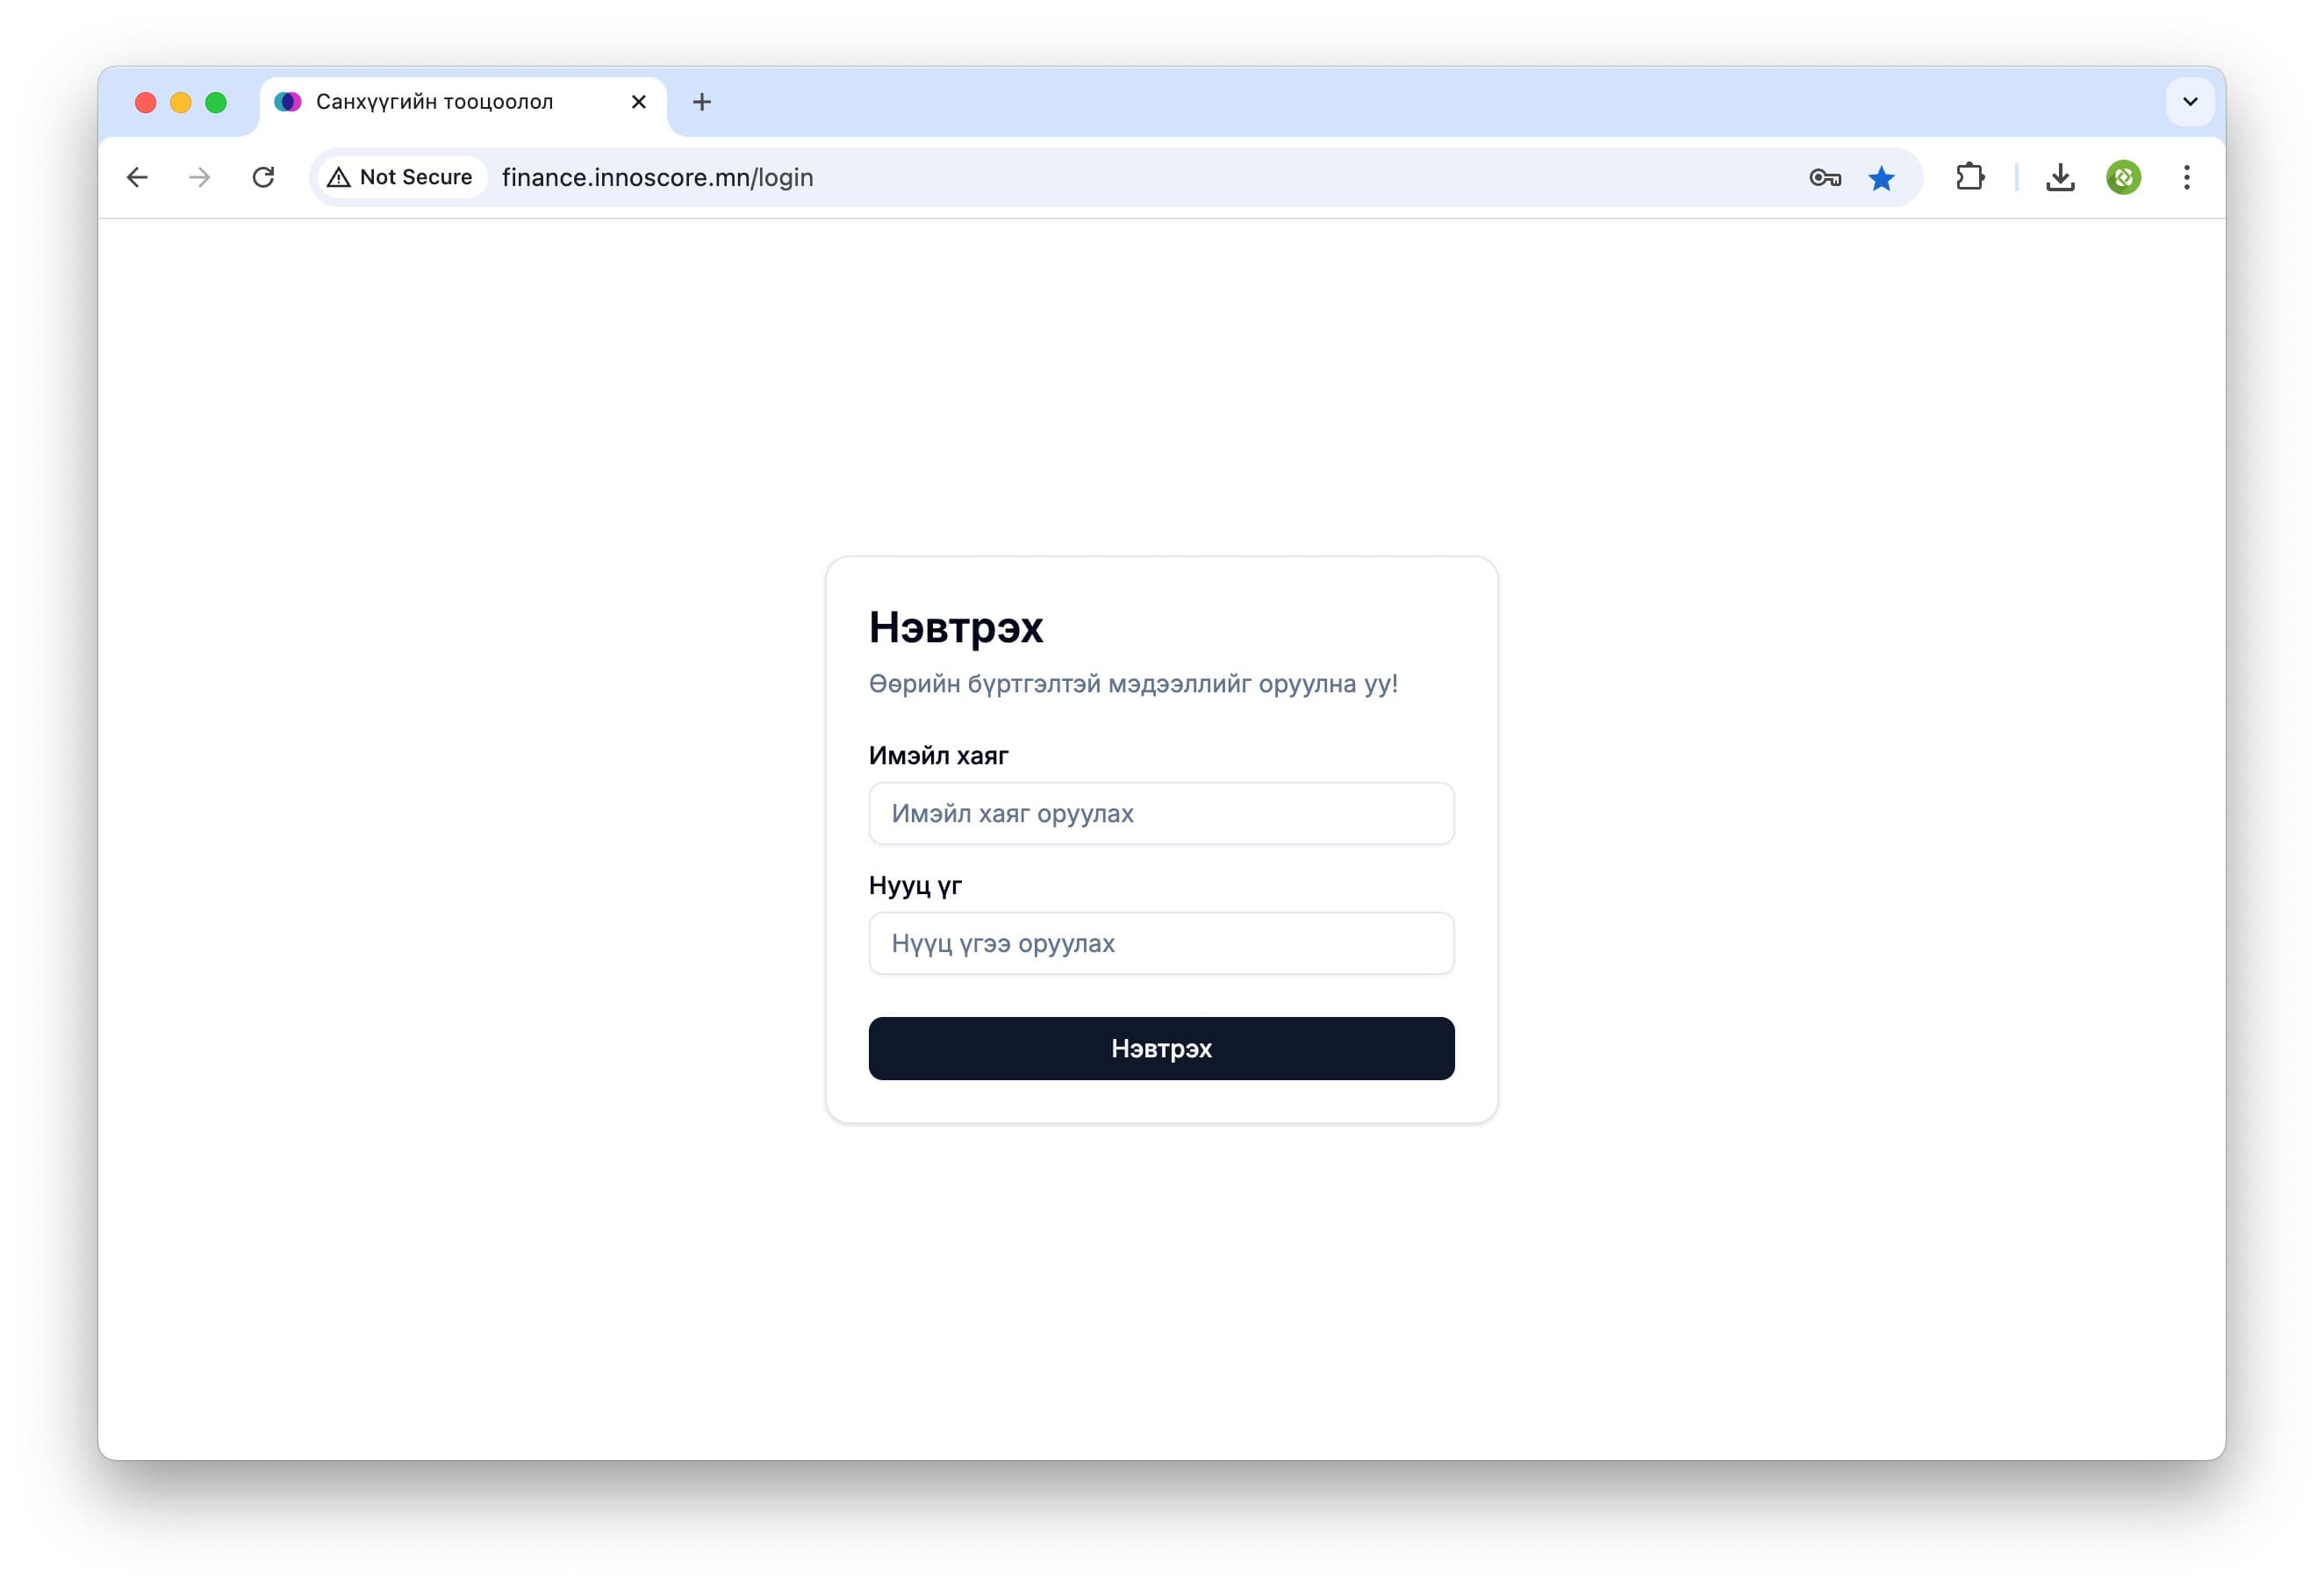
Task: Click the green maximize window button
Action: 216,102
